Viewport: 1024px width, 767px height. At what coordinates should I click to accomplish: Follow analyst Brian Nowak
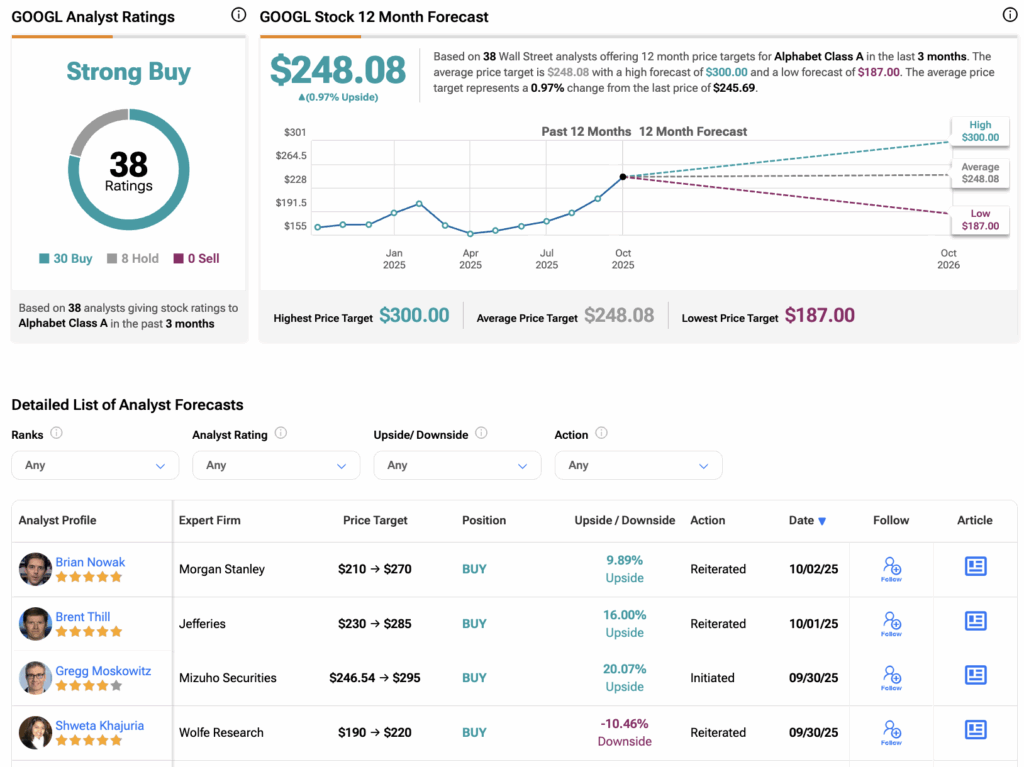891,569
